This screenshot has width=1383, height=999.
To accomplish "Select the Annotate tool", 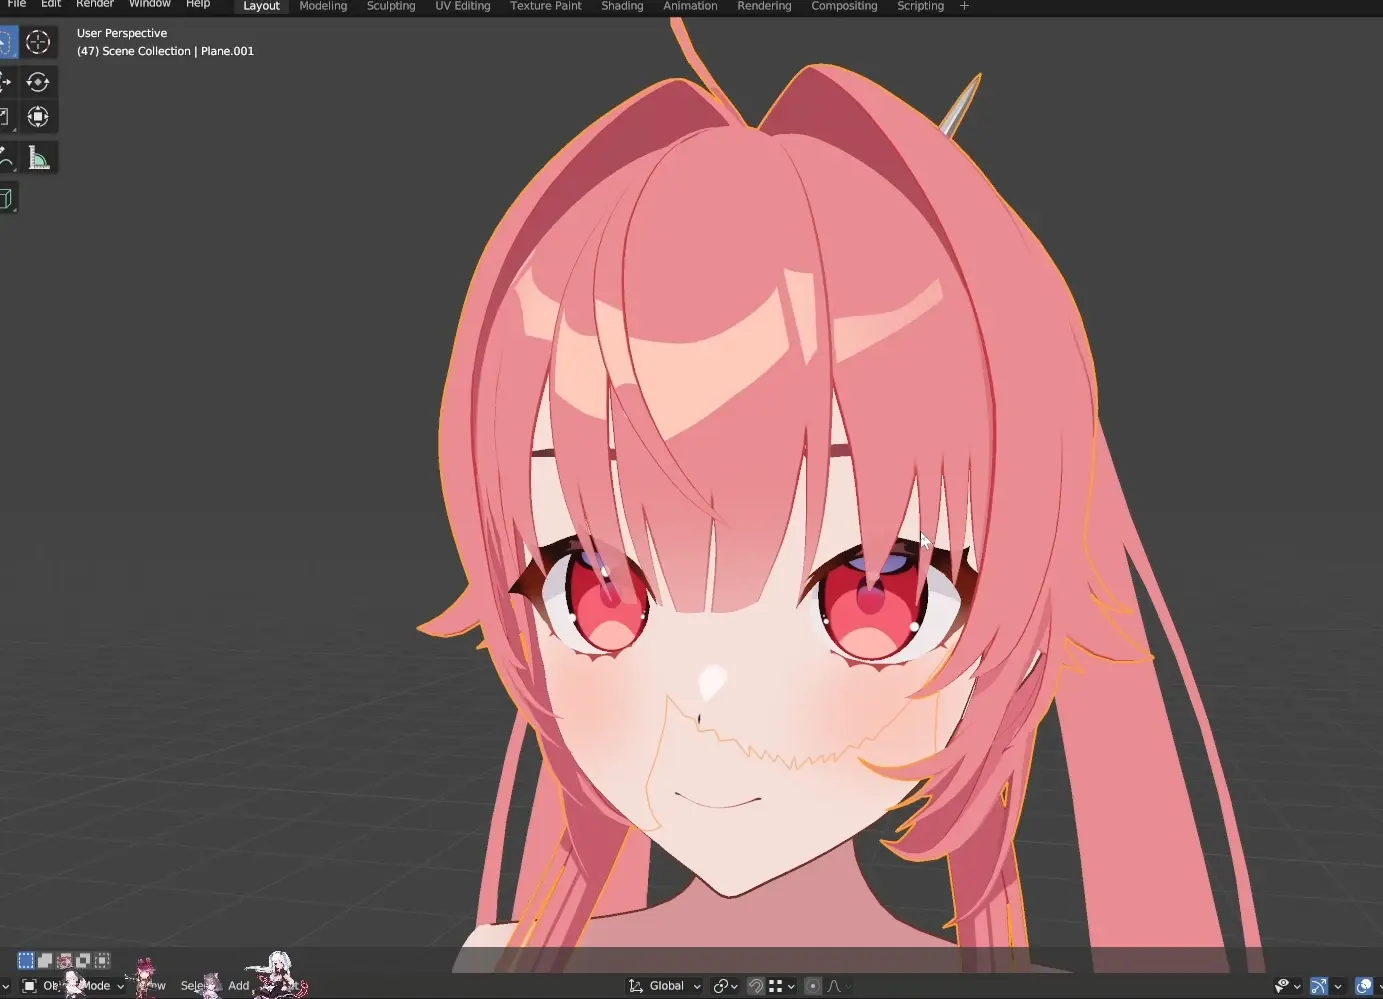I will [x=6, y=158].
